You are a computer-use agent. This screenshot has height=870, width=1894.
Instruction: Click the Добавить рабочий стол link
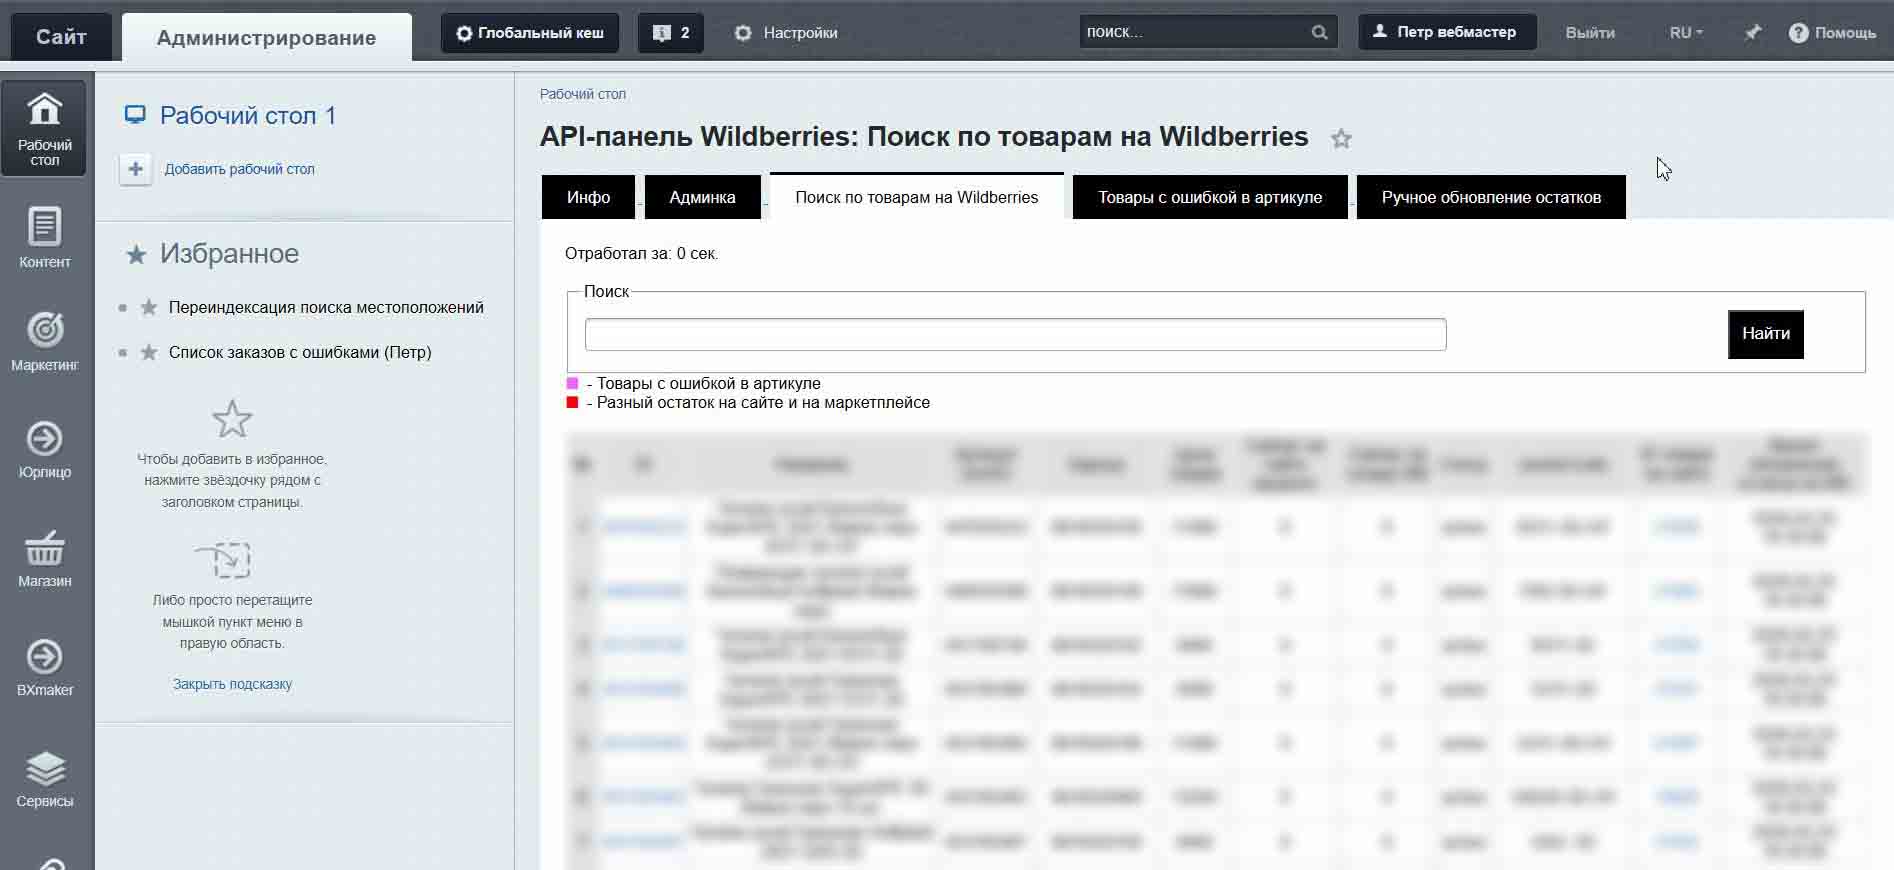click(x=240, y=169)
